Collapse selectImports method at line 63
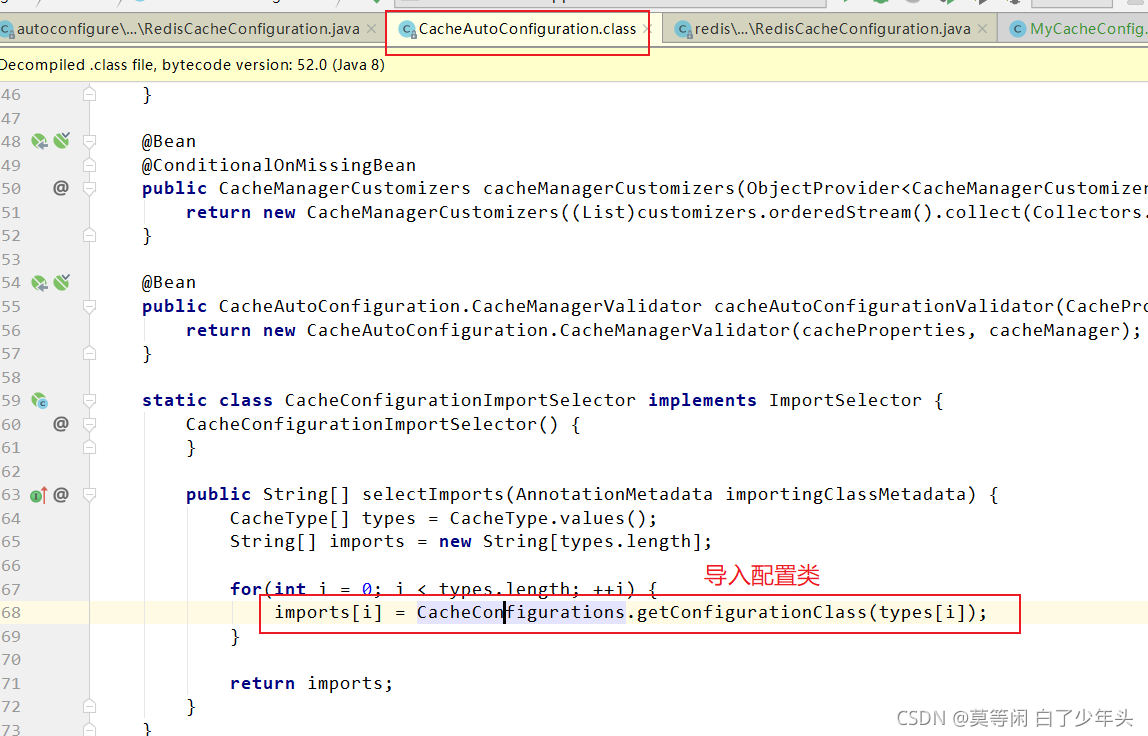 click(89, 495)
